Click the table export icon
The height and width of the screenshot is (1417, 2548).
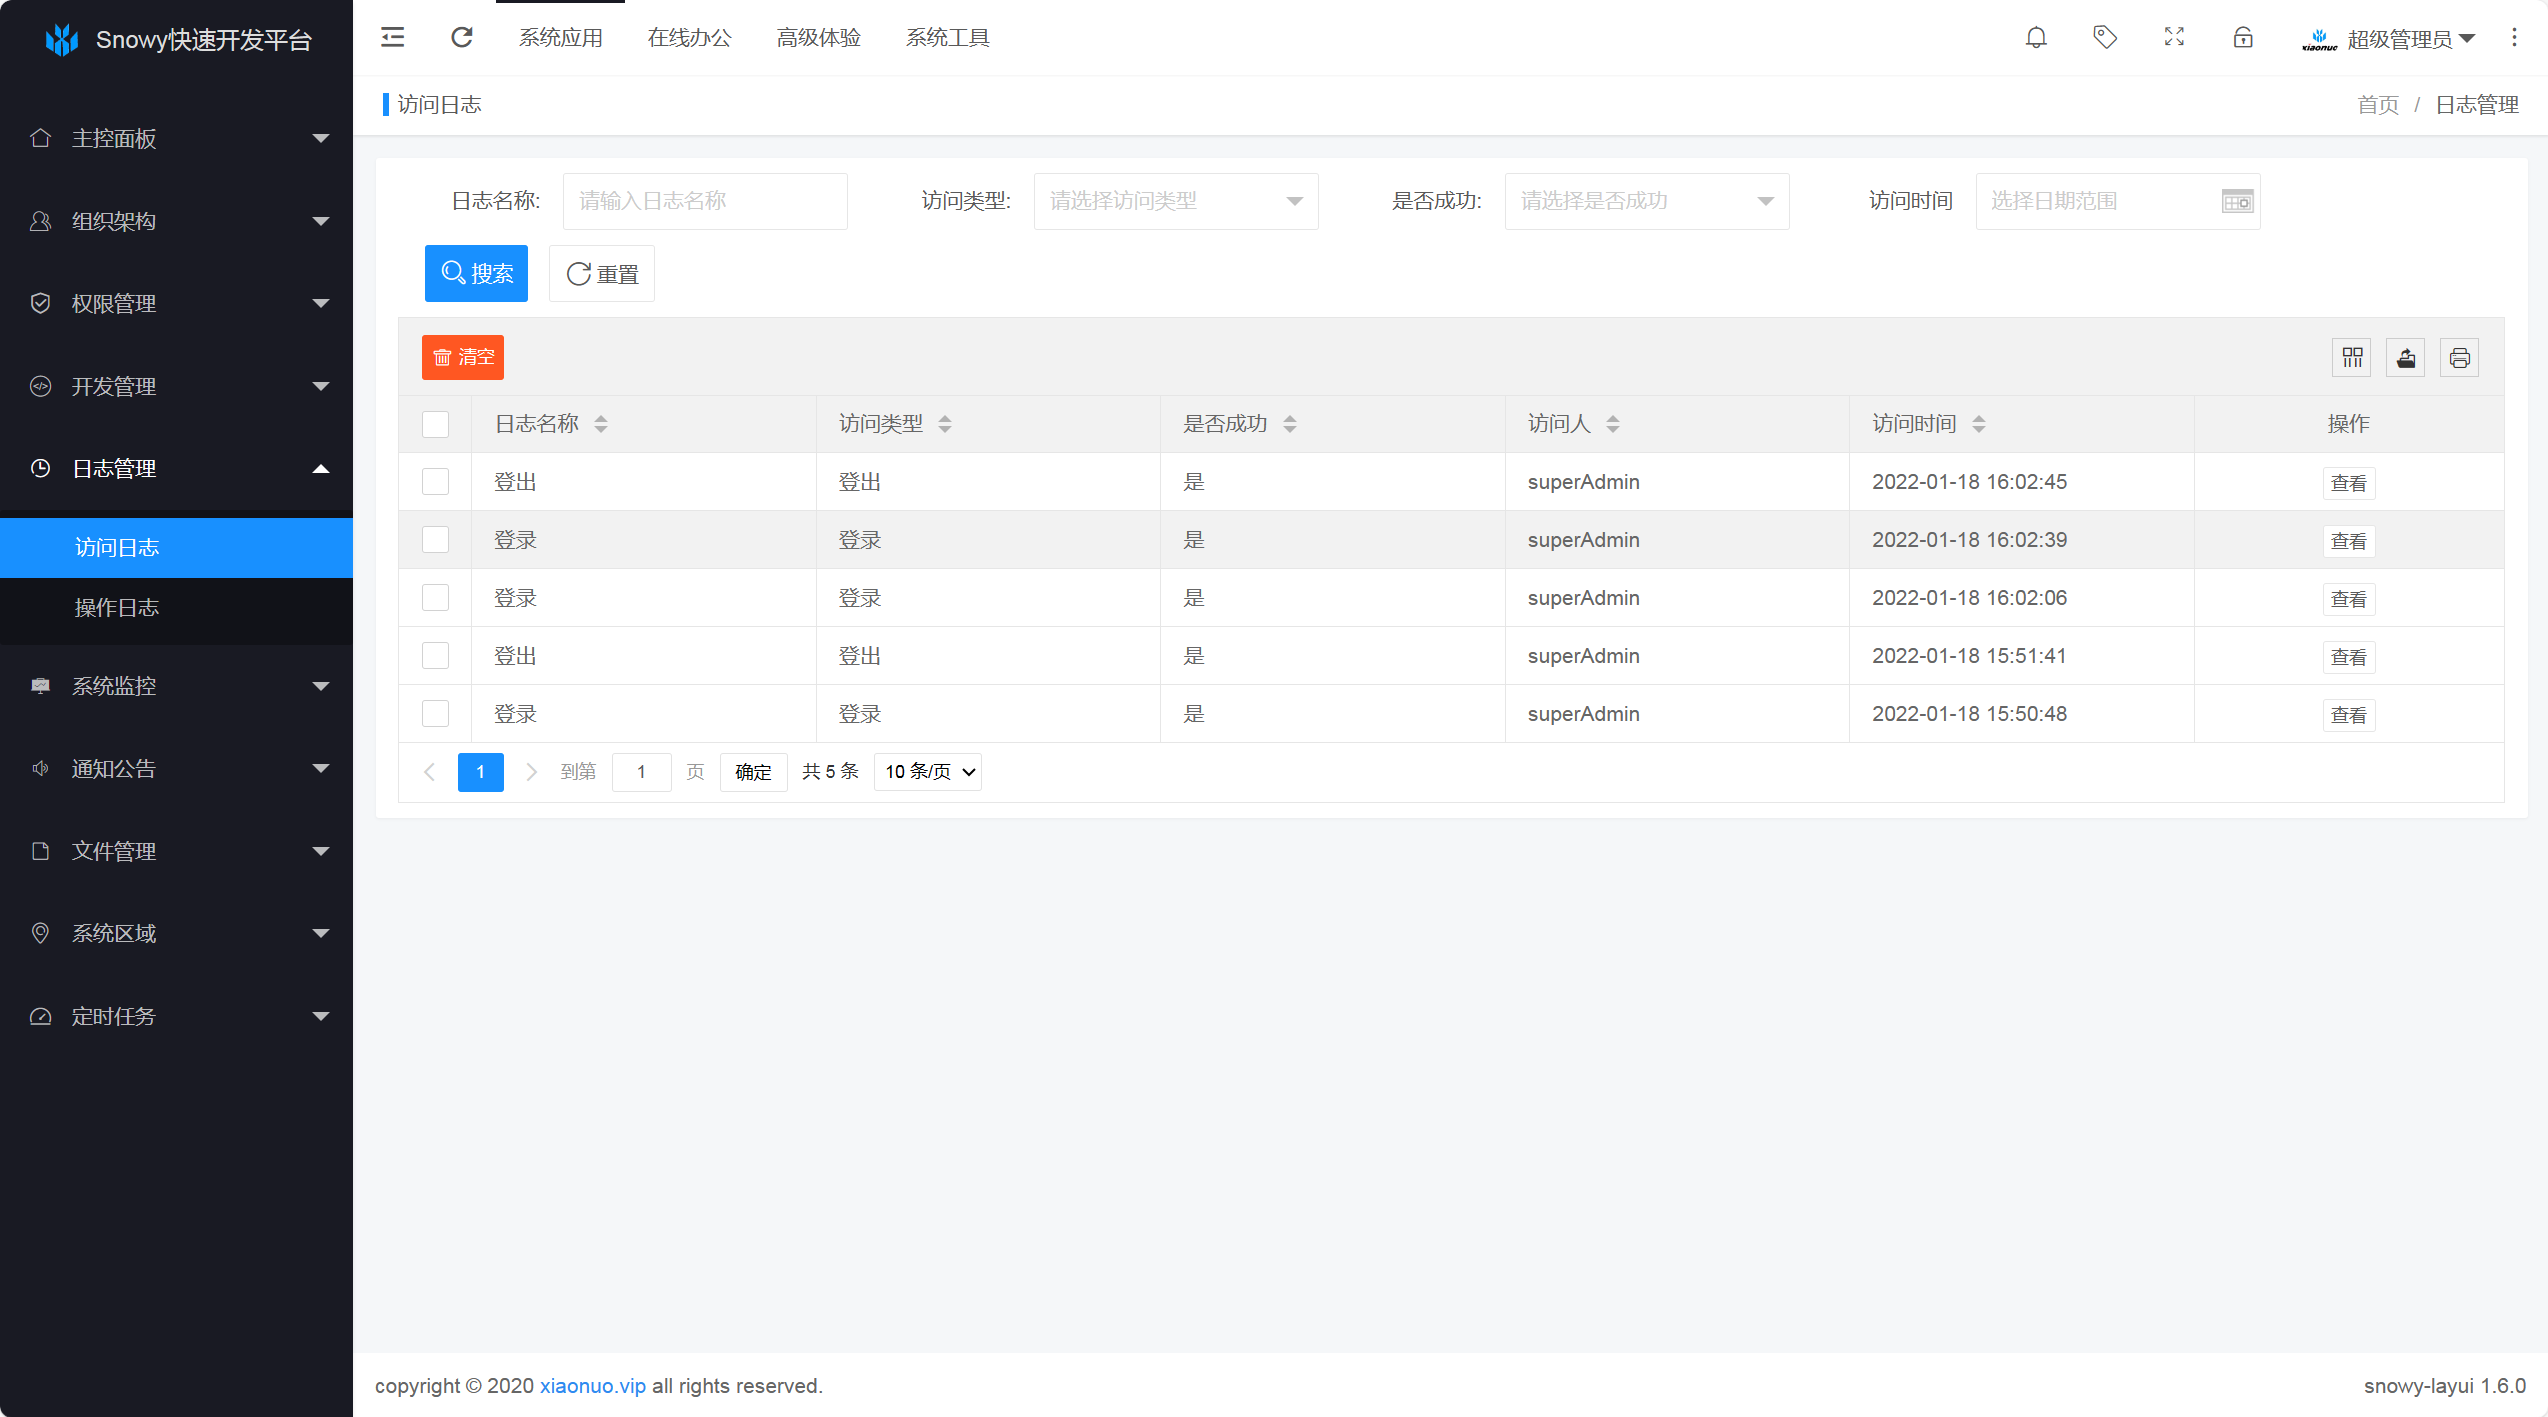point(2406,358)
